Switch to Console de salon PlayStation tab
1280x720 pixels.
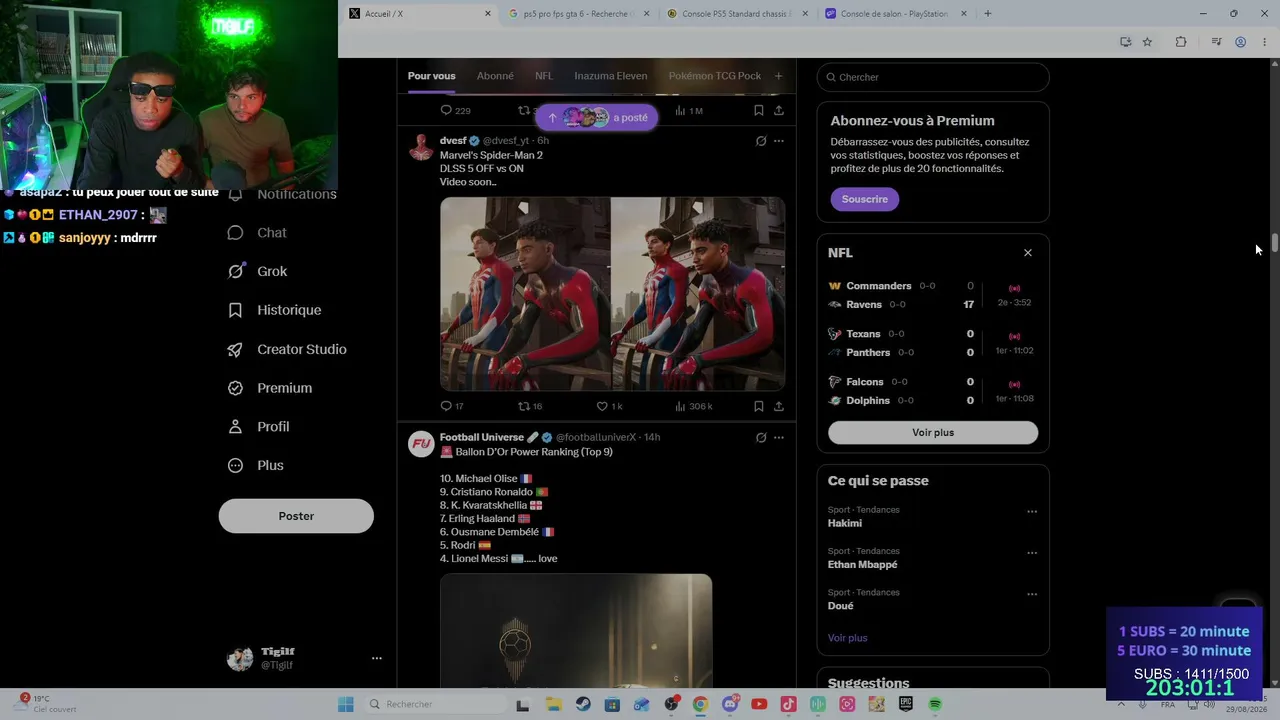click(895, 14)
